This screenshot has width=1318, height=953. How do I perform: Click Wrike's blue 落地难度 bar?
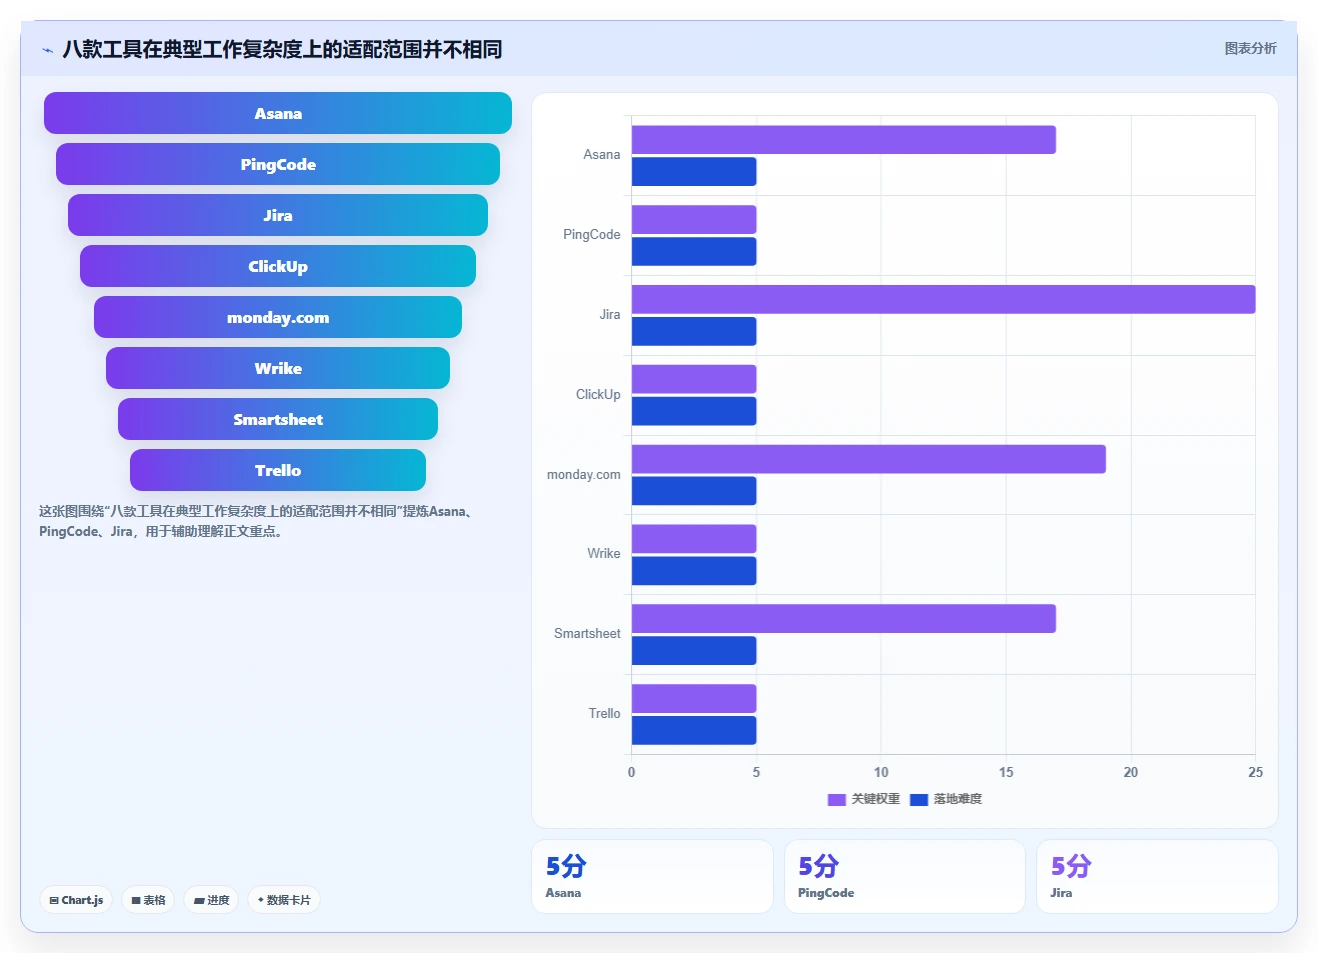pos(694,571)
